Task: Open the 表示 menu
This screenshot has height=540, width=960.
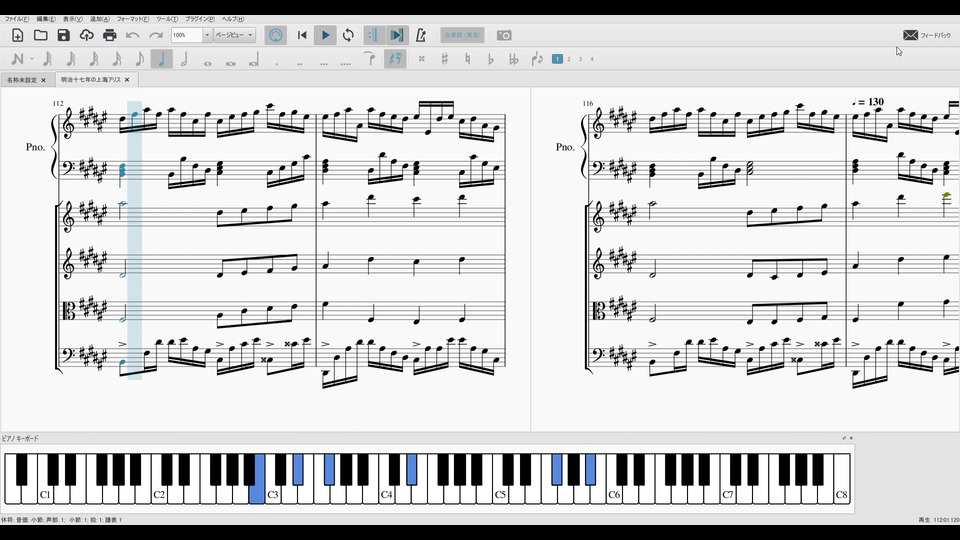Action: [x=73, y=19]
